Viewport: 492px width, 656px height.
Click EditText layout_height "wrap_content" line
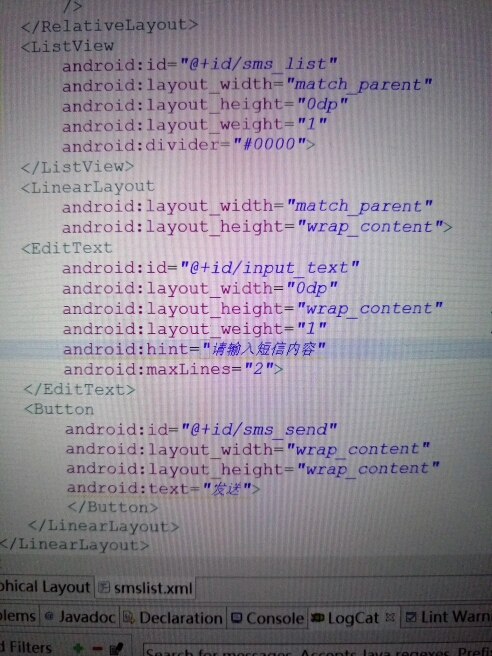click(253, 308)
